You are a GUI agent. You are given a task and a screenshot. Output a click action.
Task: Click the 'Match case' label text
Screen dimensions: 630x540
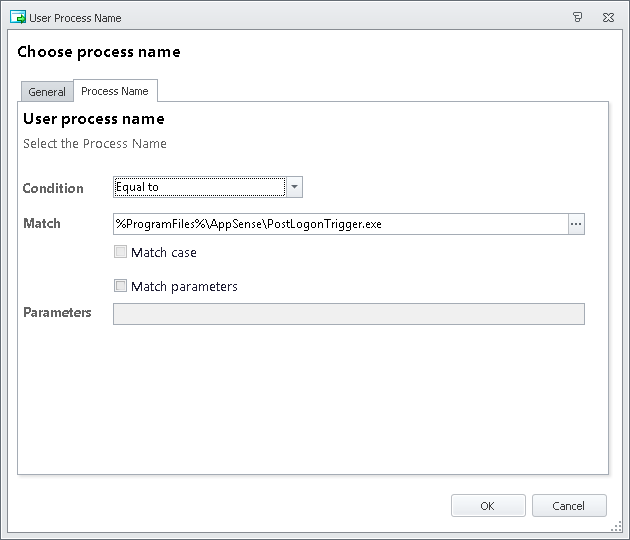[x=164, y=253]
